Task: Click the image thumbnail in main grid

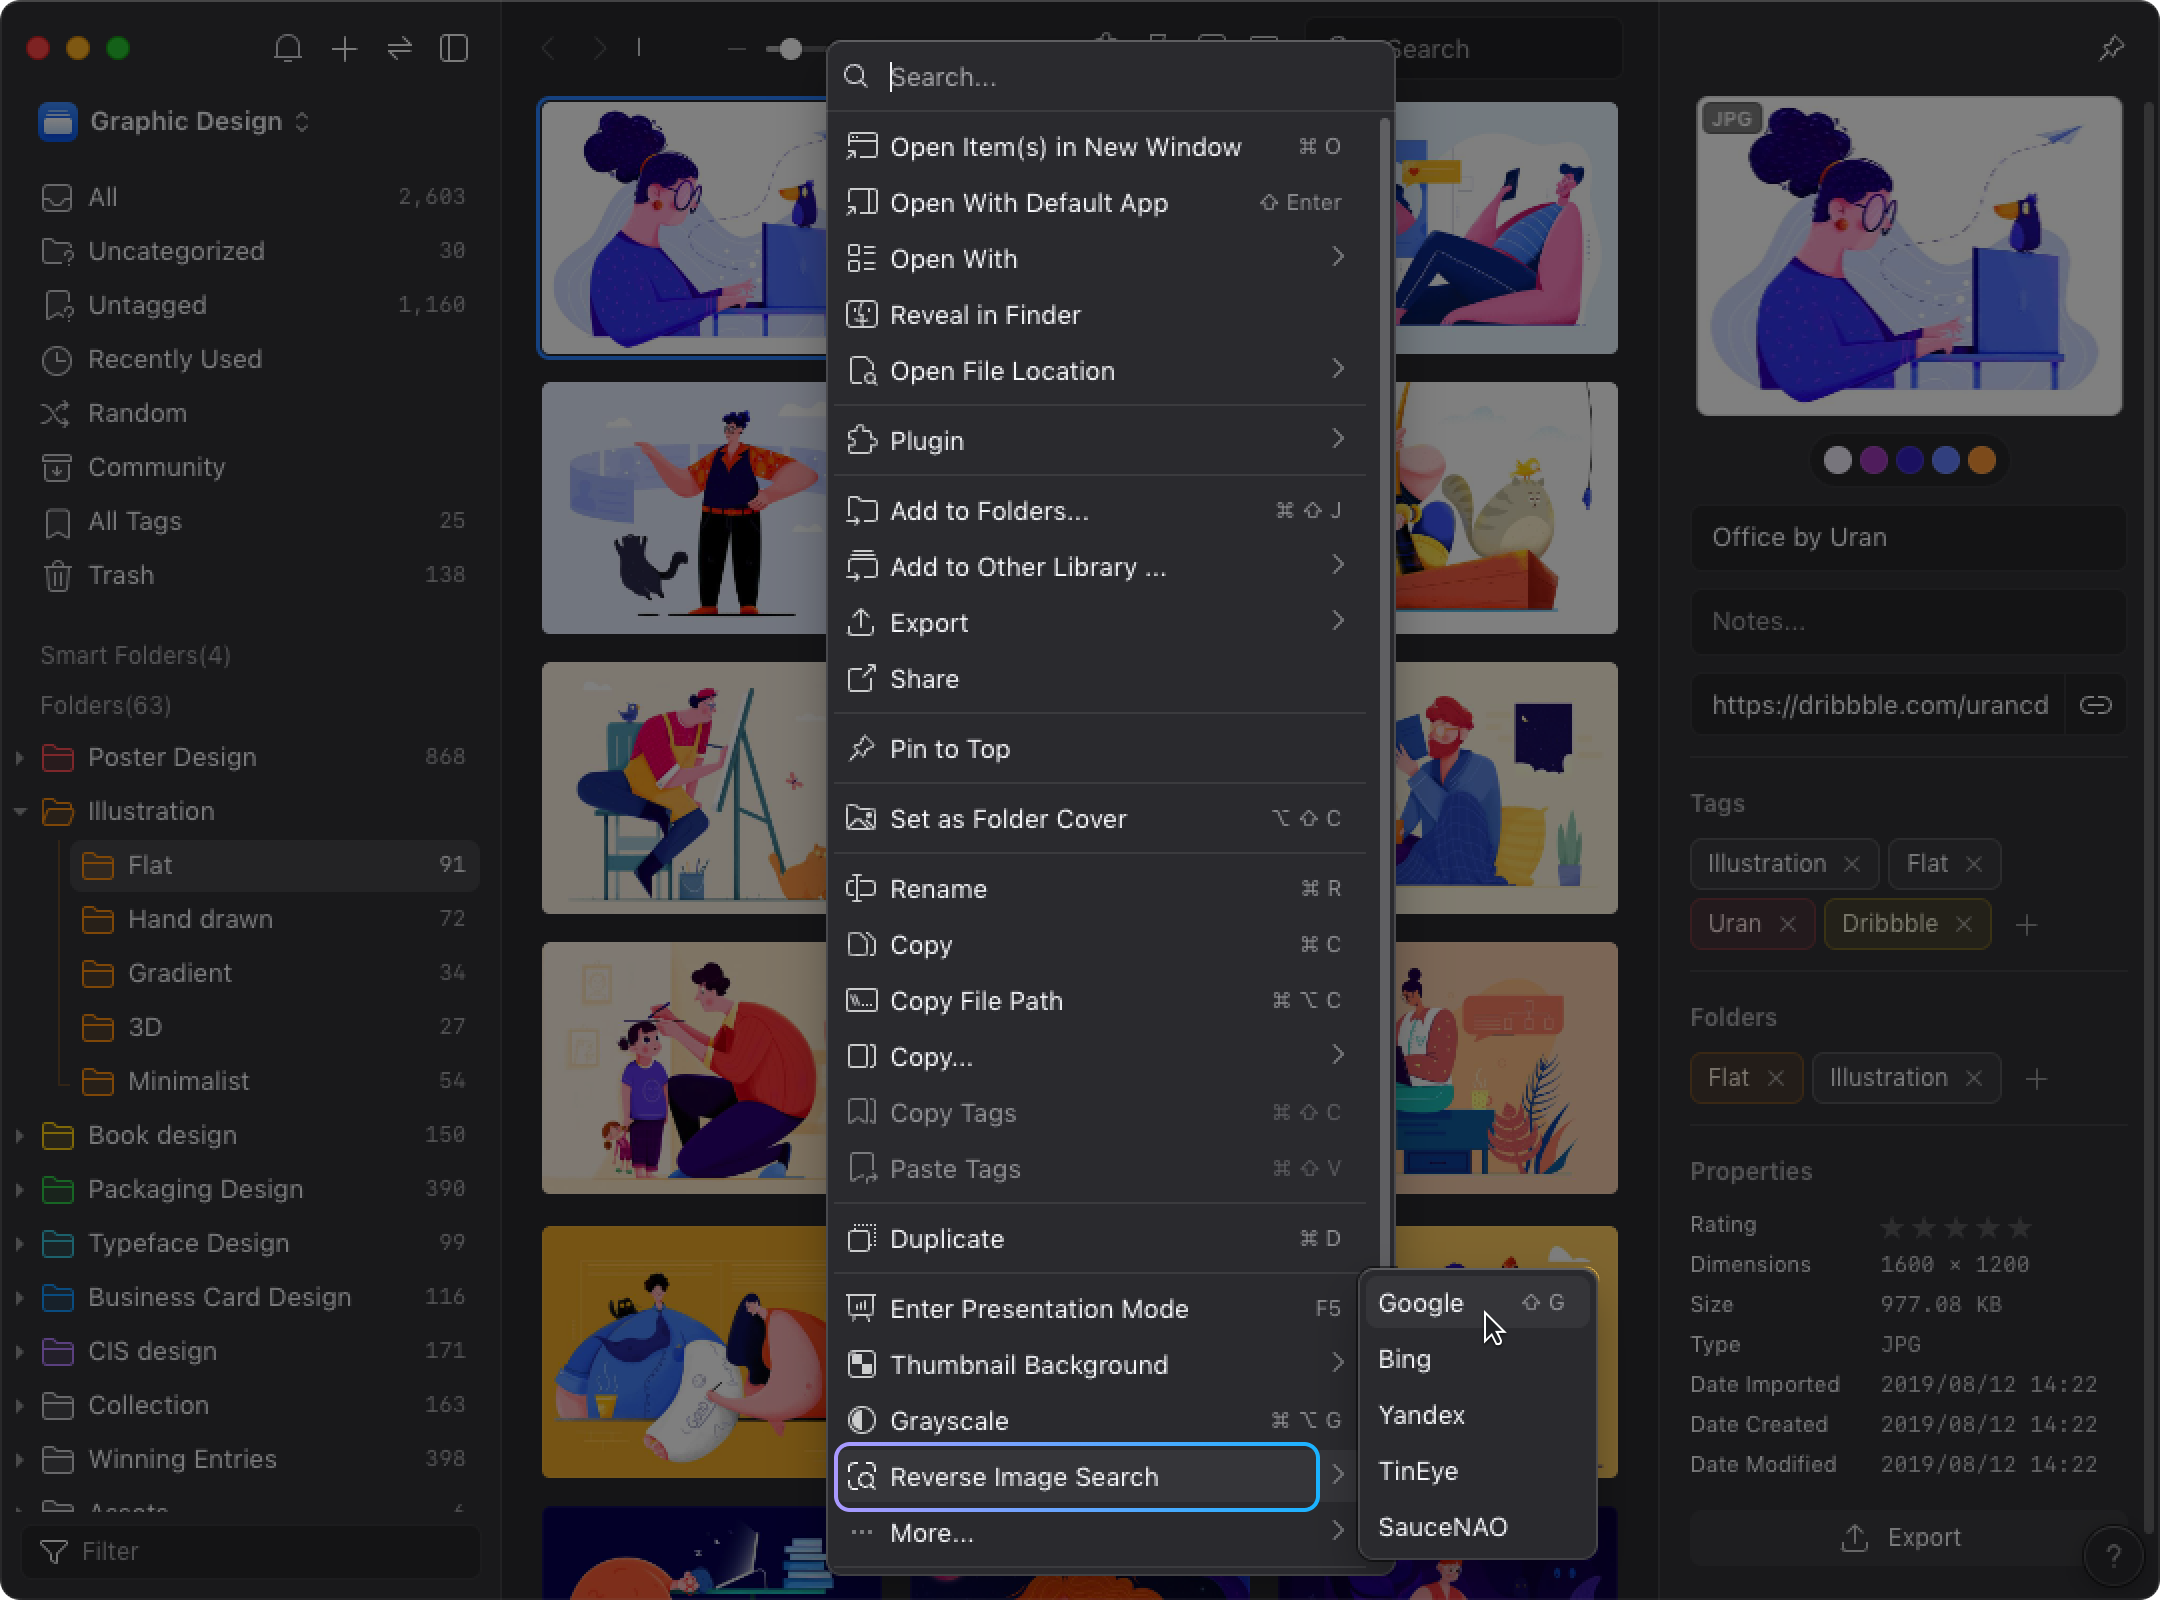Action: [681, 227]
